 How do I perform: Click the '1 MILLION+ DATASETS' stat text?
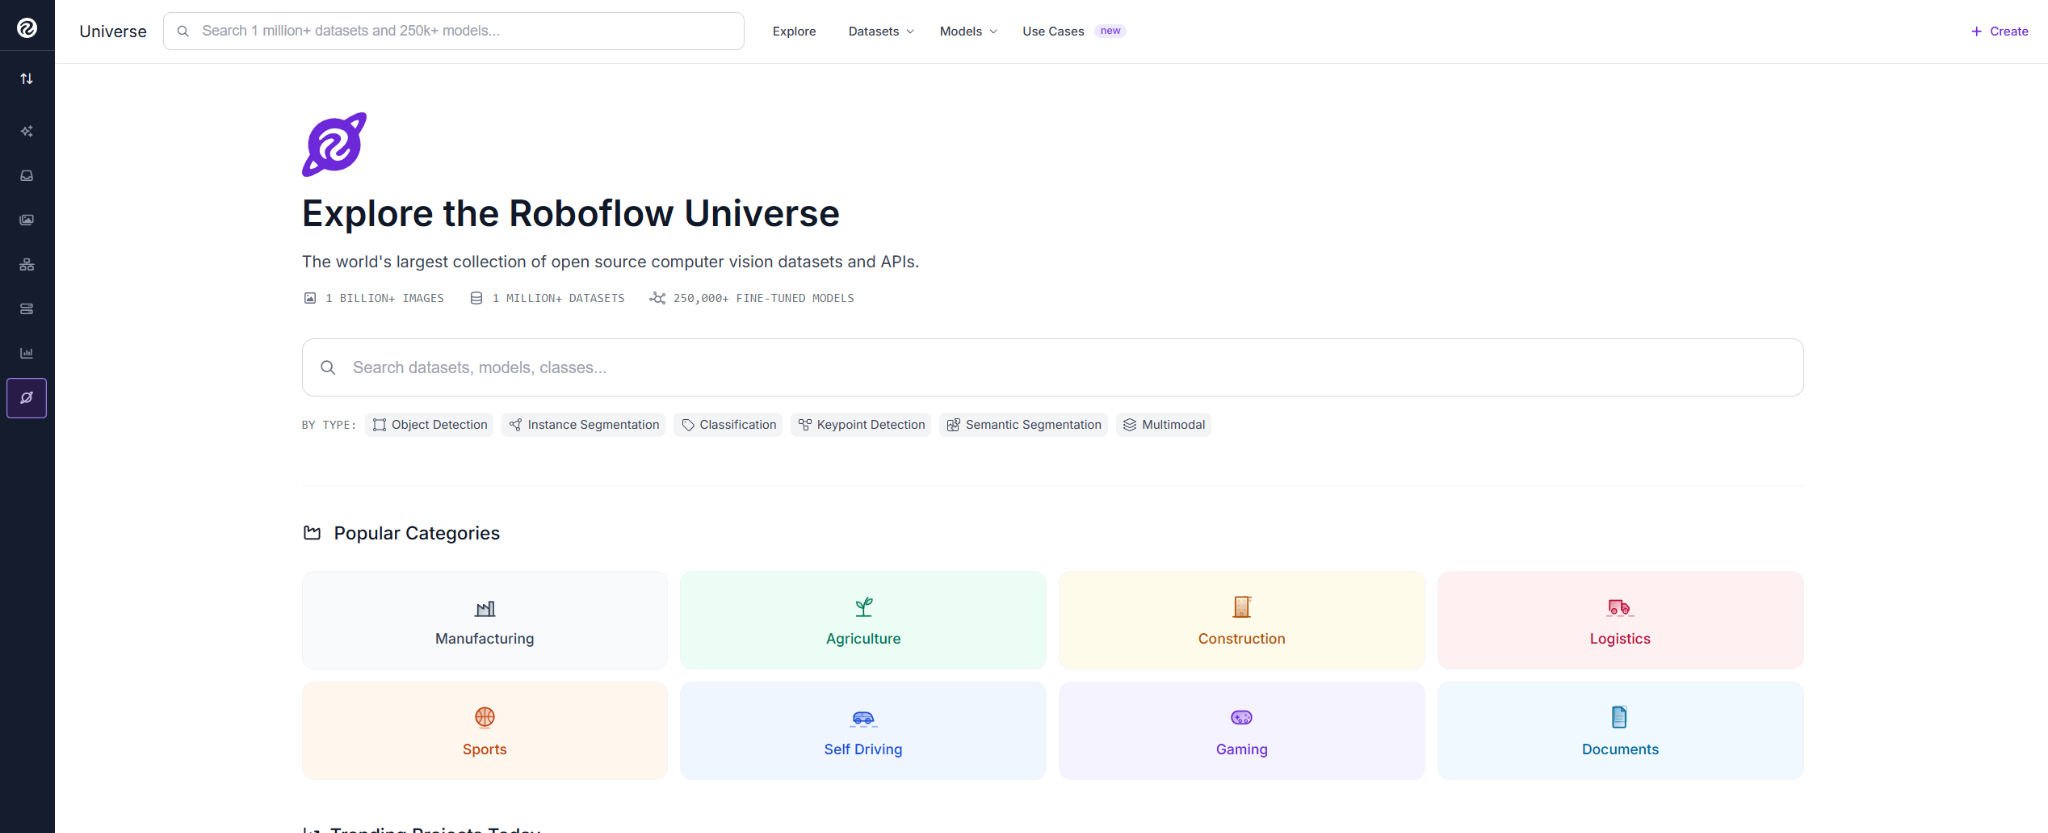pyautogui.click(x=558, y=298)
